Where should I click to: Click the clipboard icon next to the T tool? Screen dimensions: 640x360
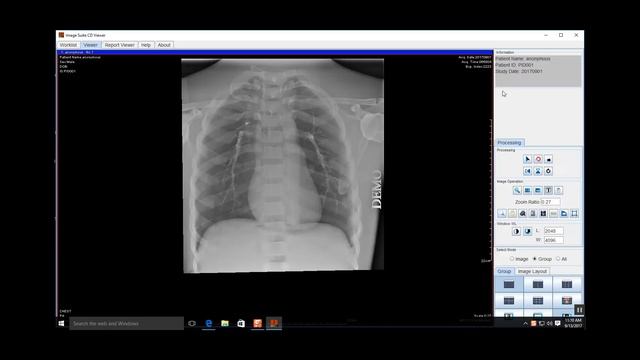pyautogui.click(x=559, y=190)
